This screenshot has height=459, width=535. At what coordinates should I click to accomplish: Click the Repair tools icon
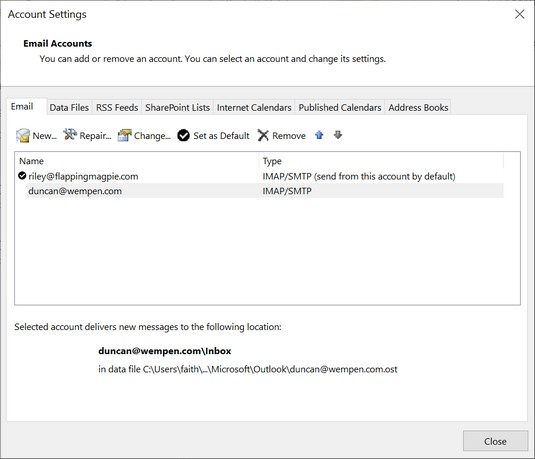point(70,135)
